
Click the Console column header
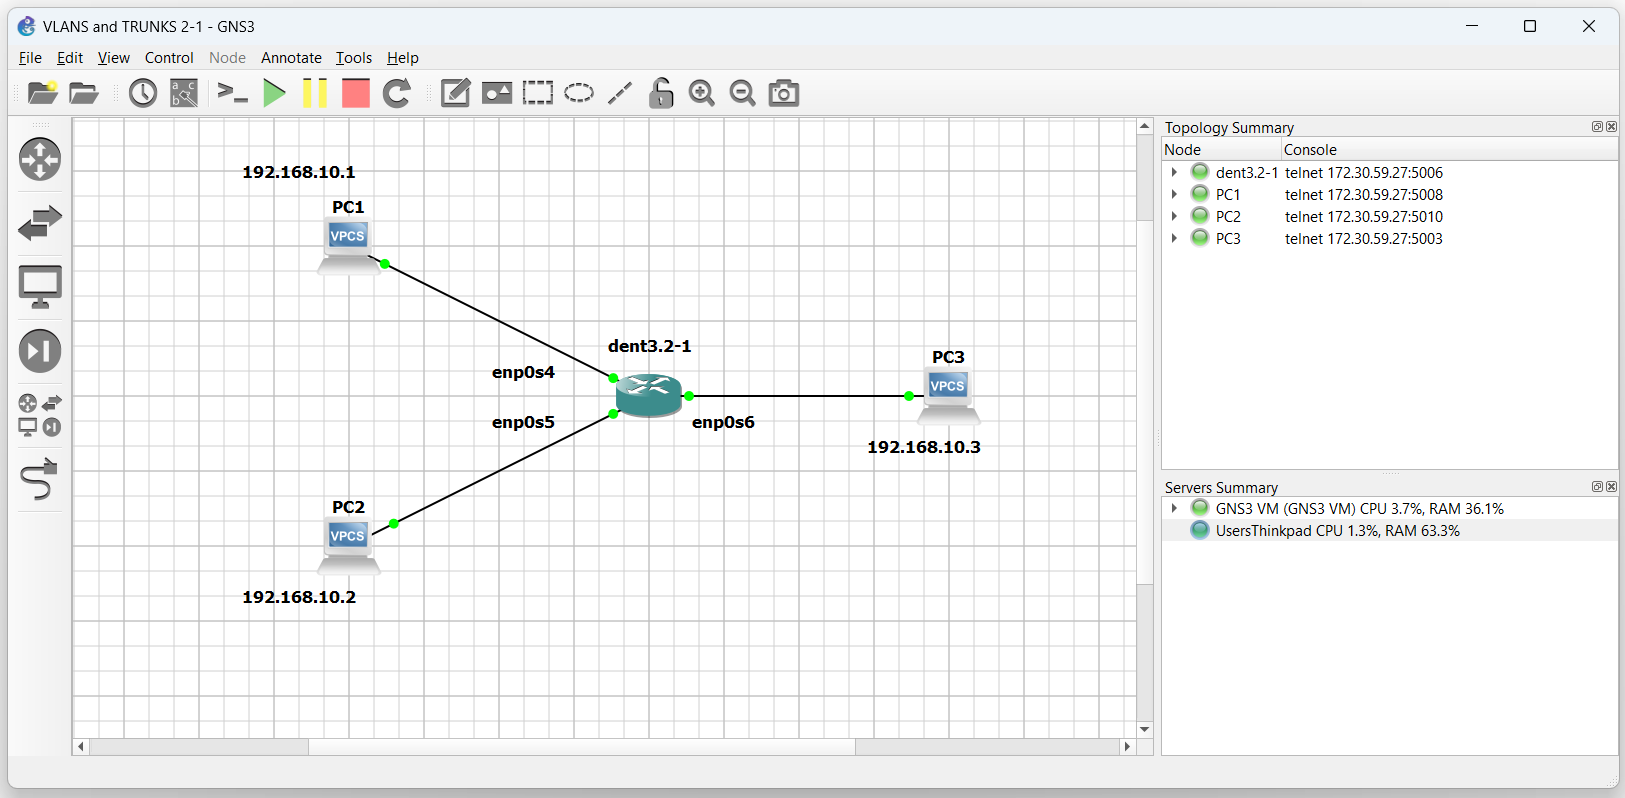click(1450, 150)
